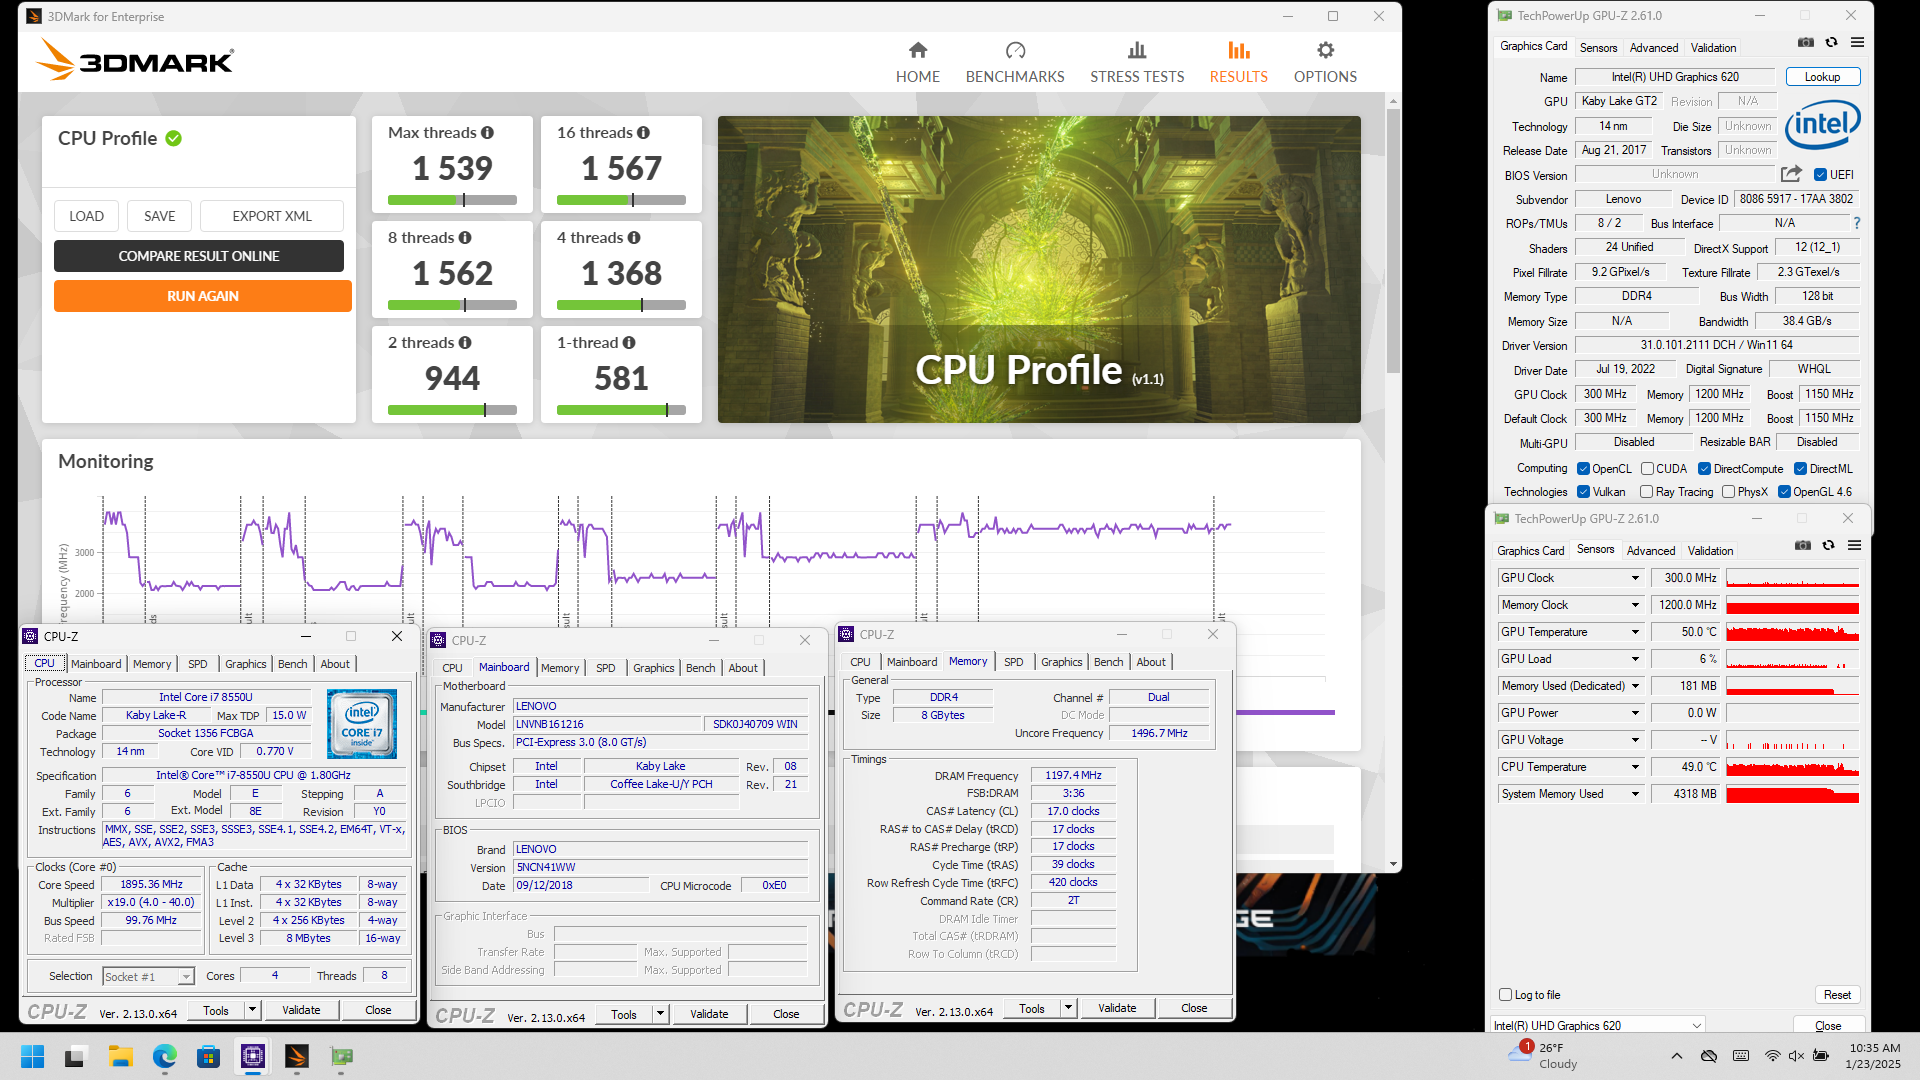Click the Bus Interface question mark in GPU-Z

pos(1857,223)
